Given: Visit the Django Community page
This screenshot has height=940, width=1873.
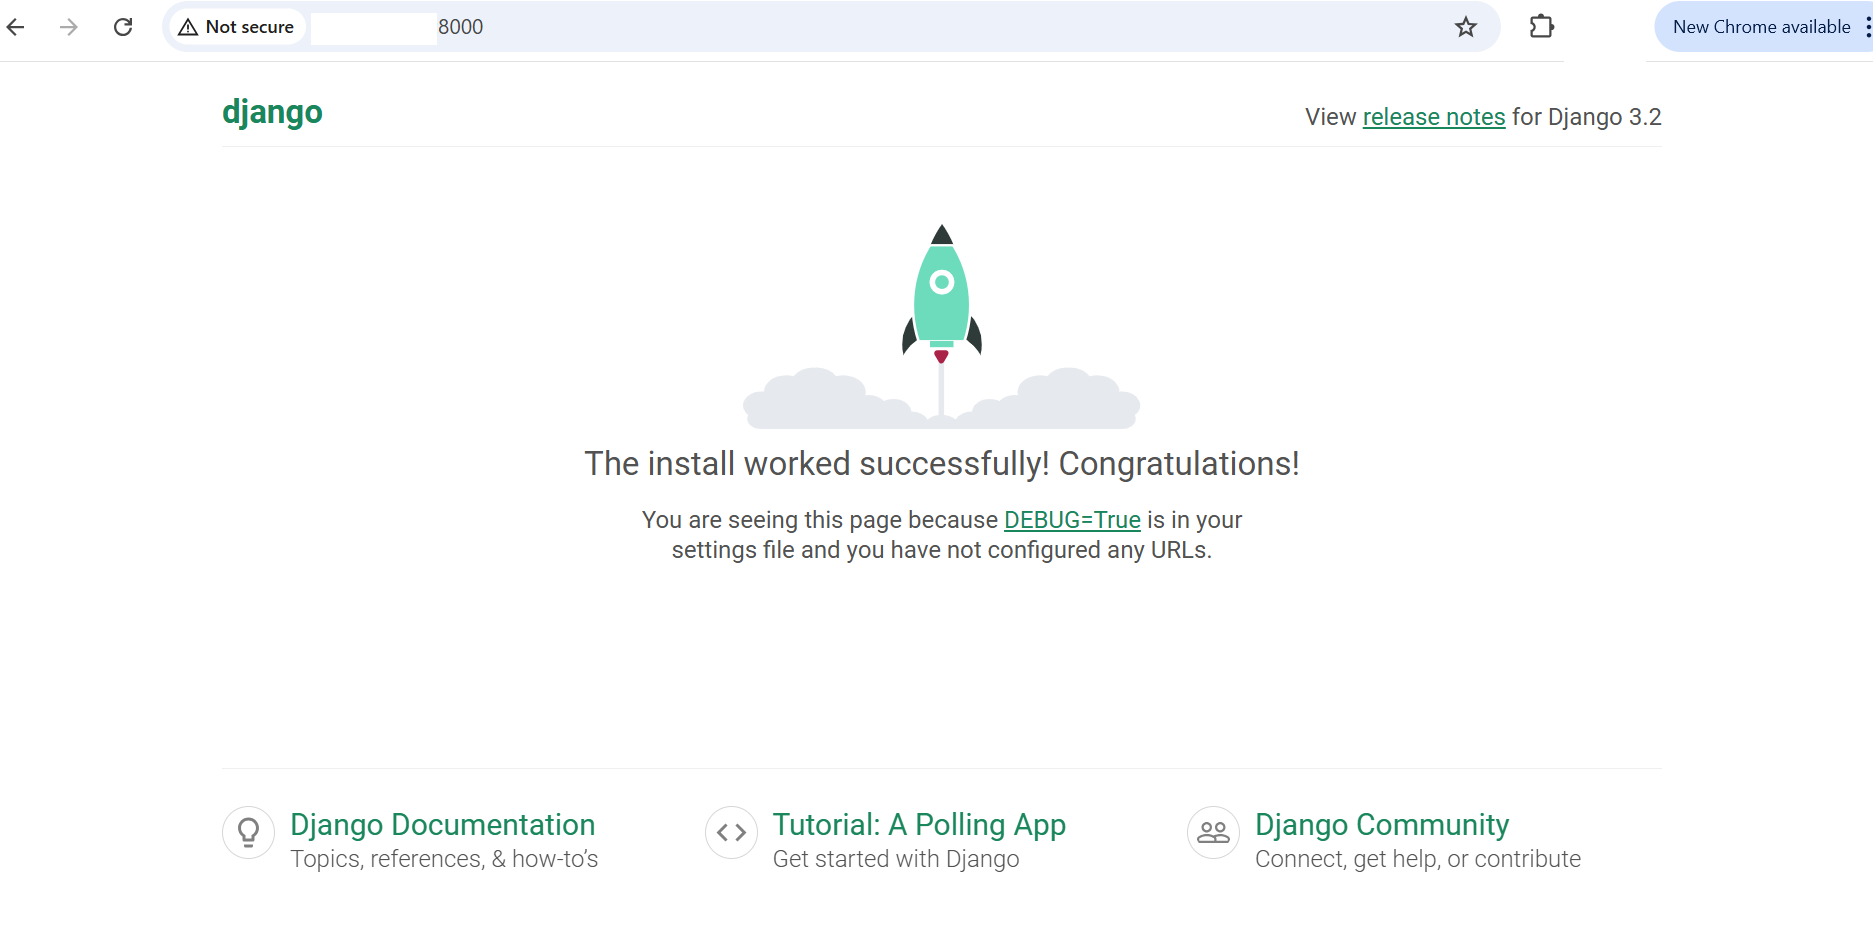Looking at the screenshot, I should 1382,825.
